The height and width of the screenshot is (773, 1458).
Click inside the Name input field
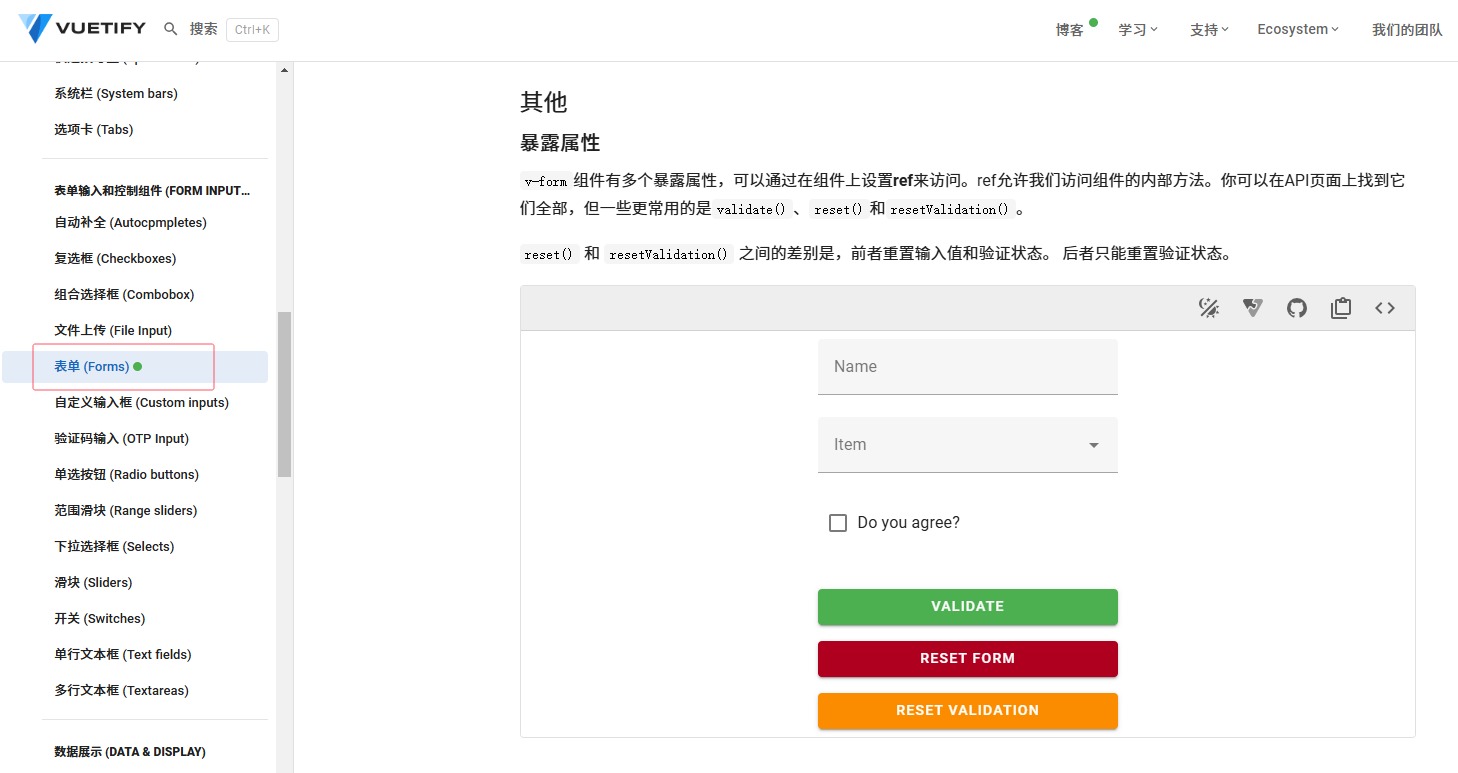pos(967,366)
